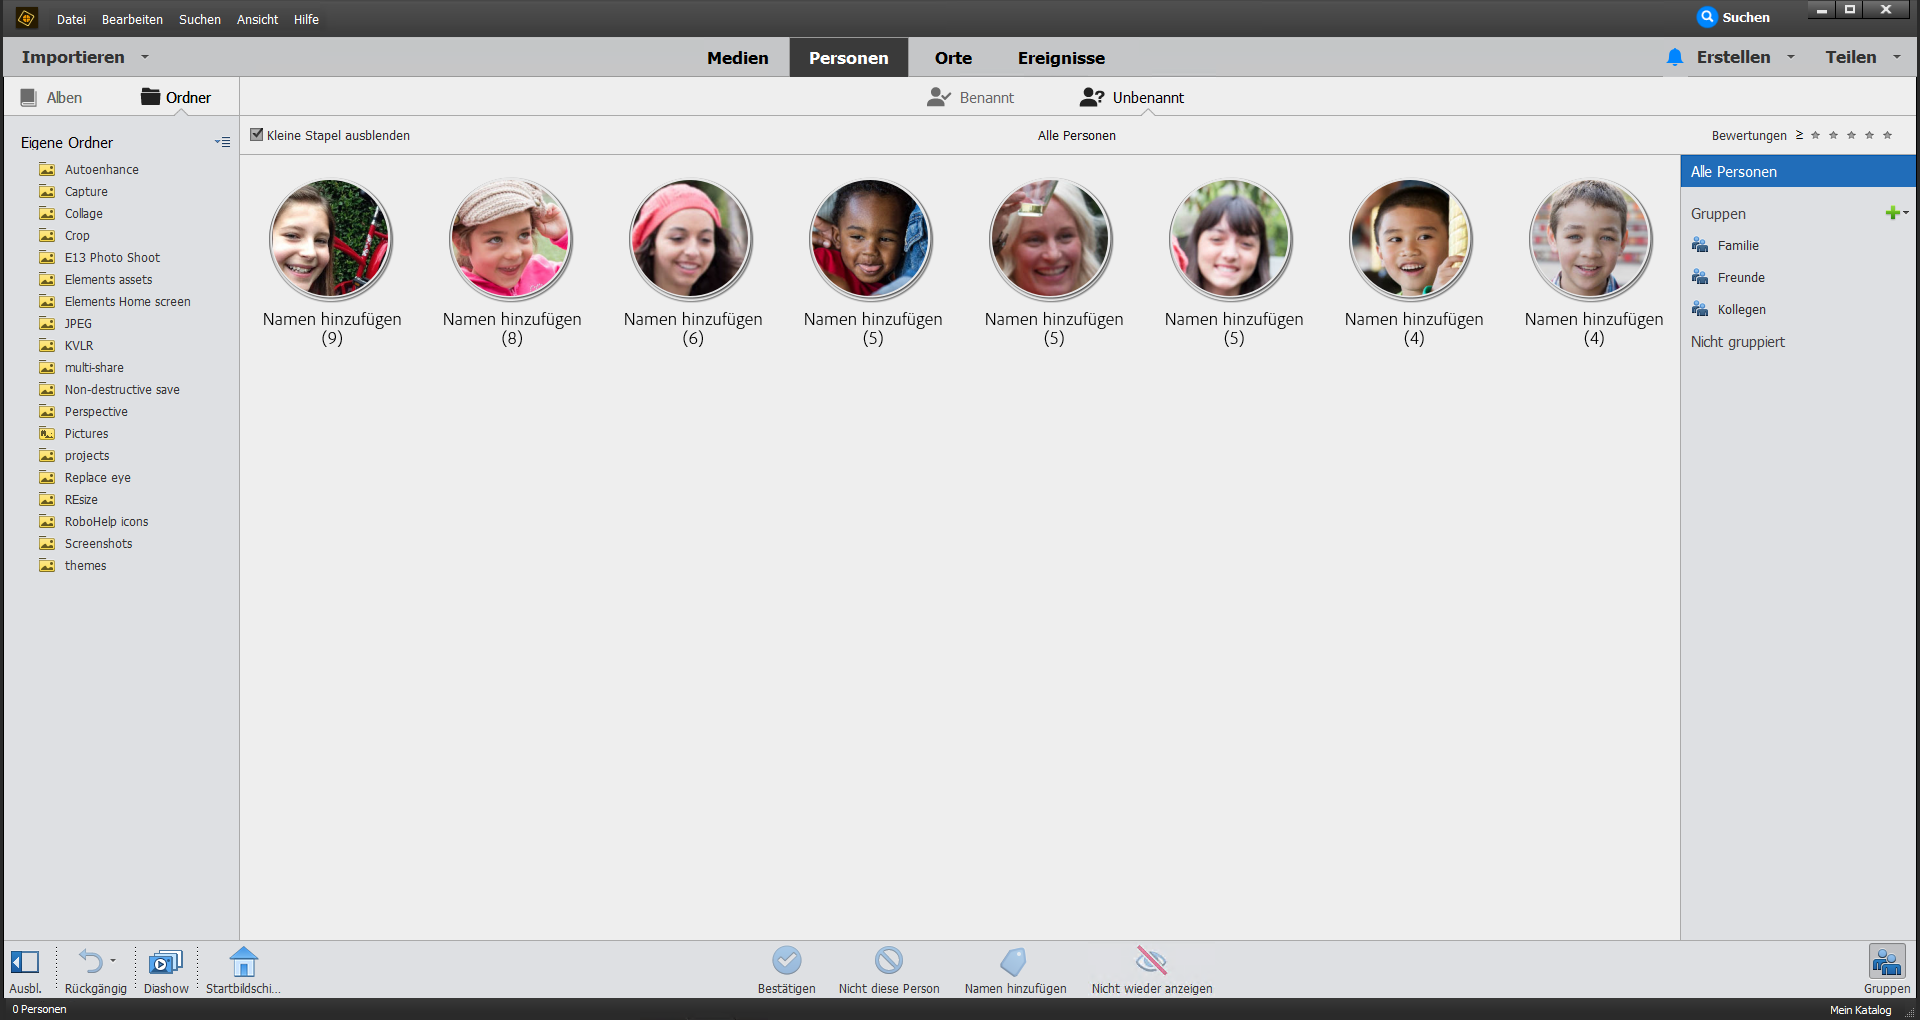This screenshot has width=1920, height=1020.
Task: Open the E13 Photo Shoot folder
Action: pos(112,258)
